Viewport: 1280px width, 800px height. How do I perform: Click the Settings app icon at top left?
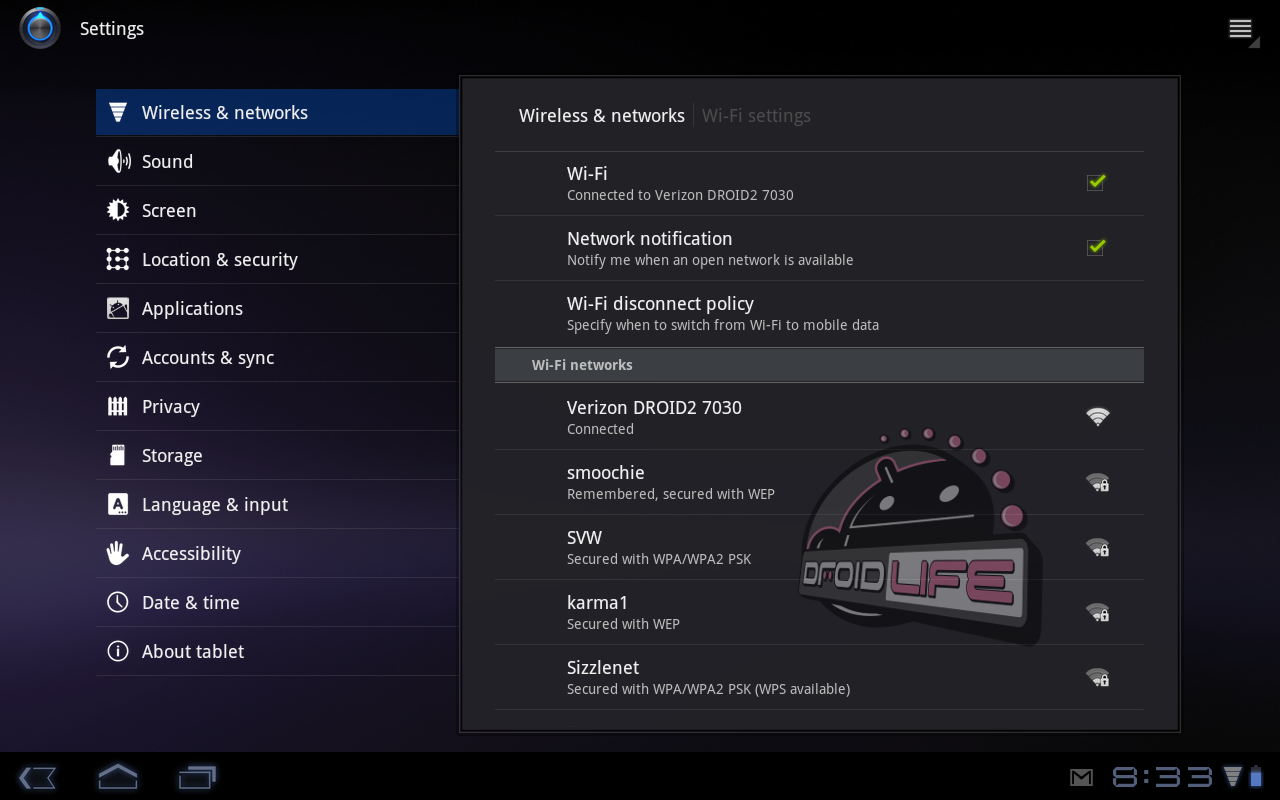click(40, 28)
